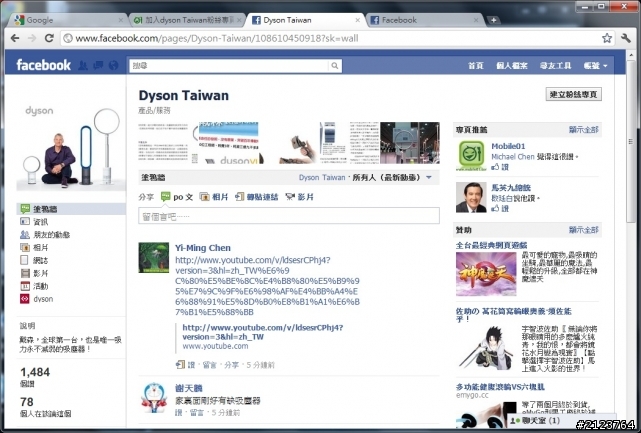Open new tab with plus button

(x=493, y=20)
